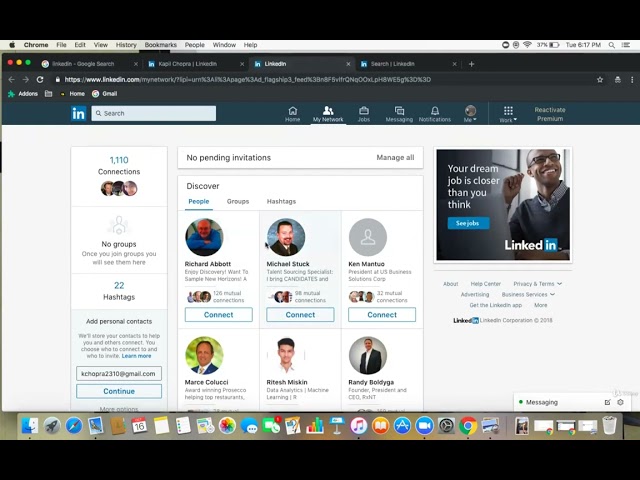Open the 22 Hashtags count
The image size is (640, 480).
(x=119, y=285)
